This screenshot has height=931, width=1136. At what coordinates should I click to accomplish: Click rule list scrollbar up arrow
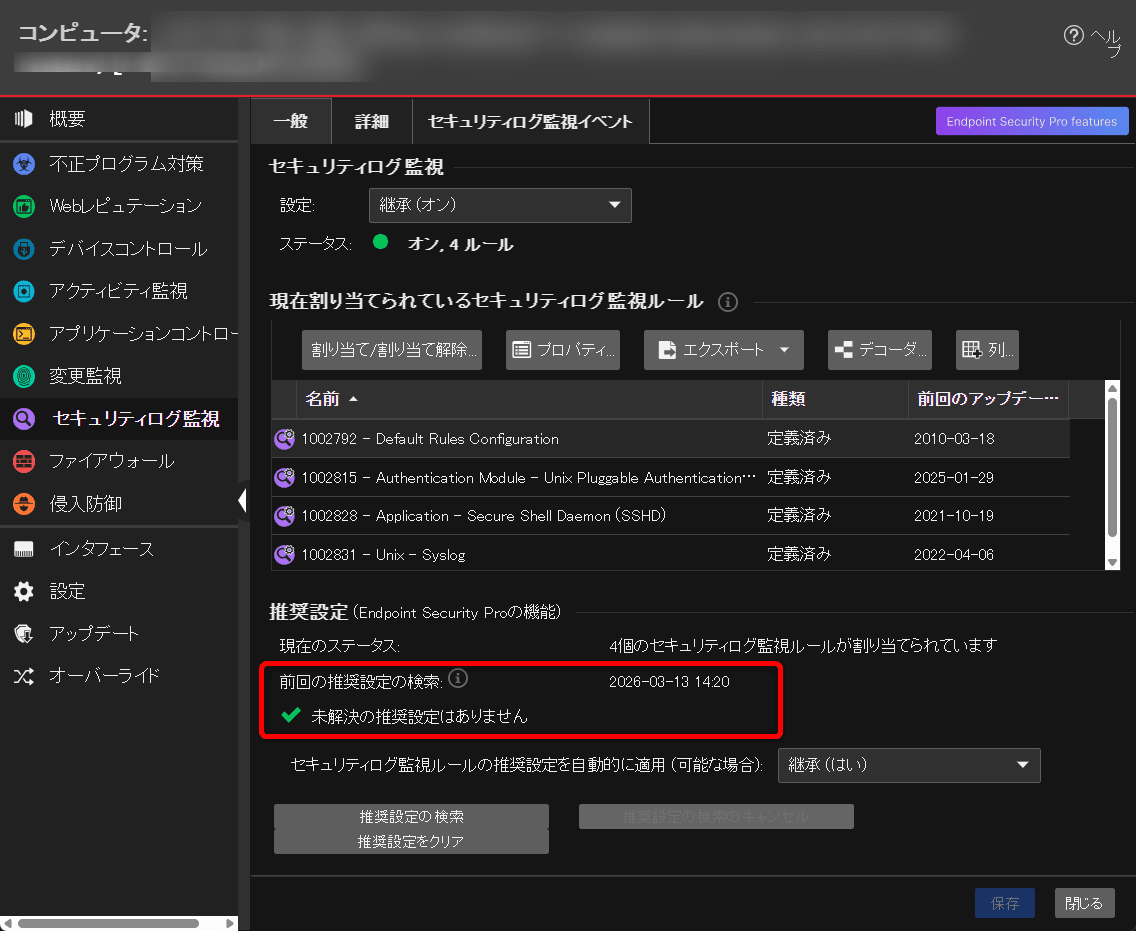1113,388
